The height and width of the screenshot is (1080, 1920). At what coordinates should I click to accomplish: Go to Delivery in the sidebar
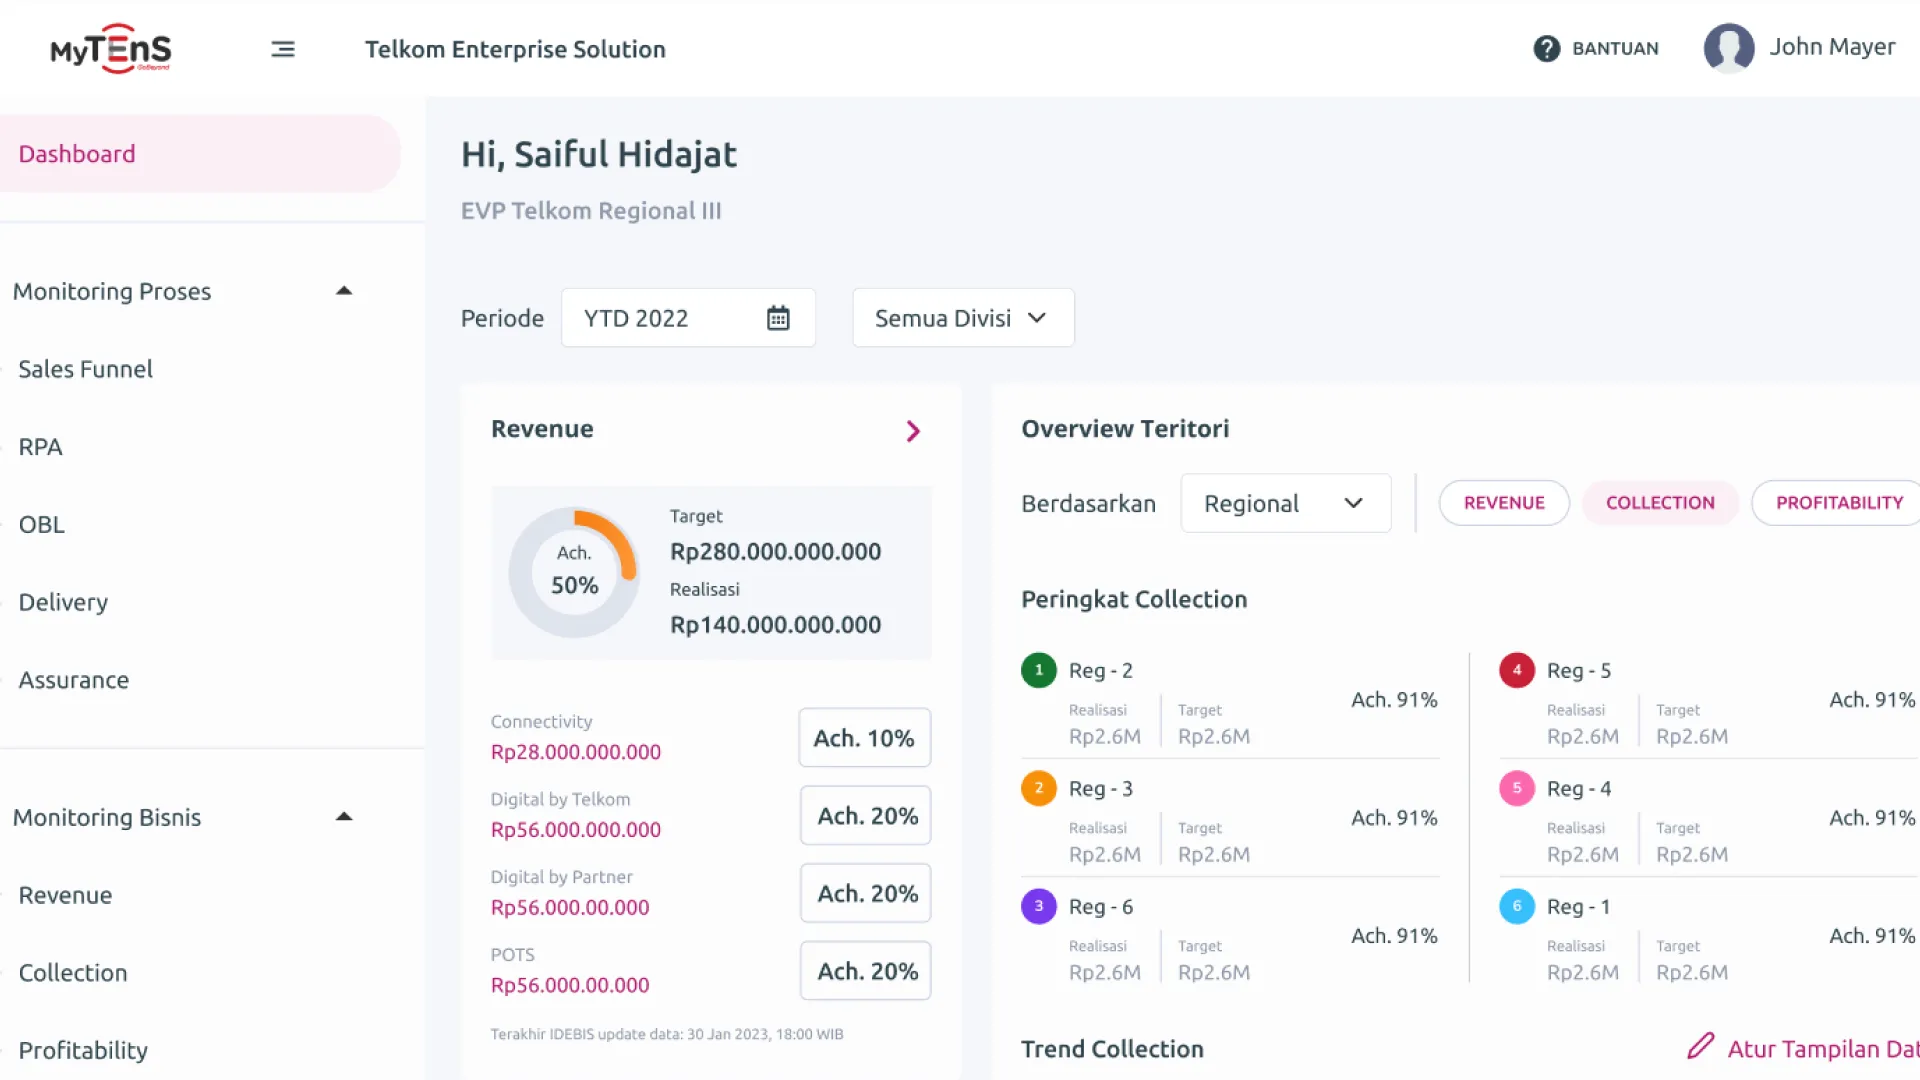pos(63,603)
